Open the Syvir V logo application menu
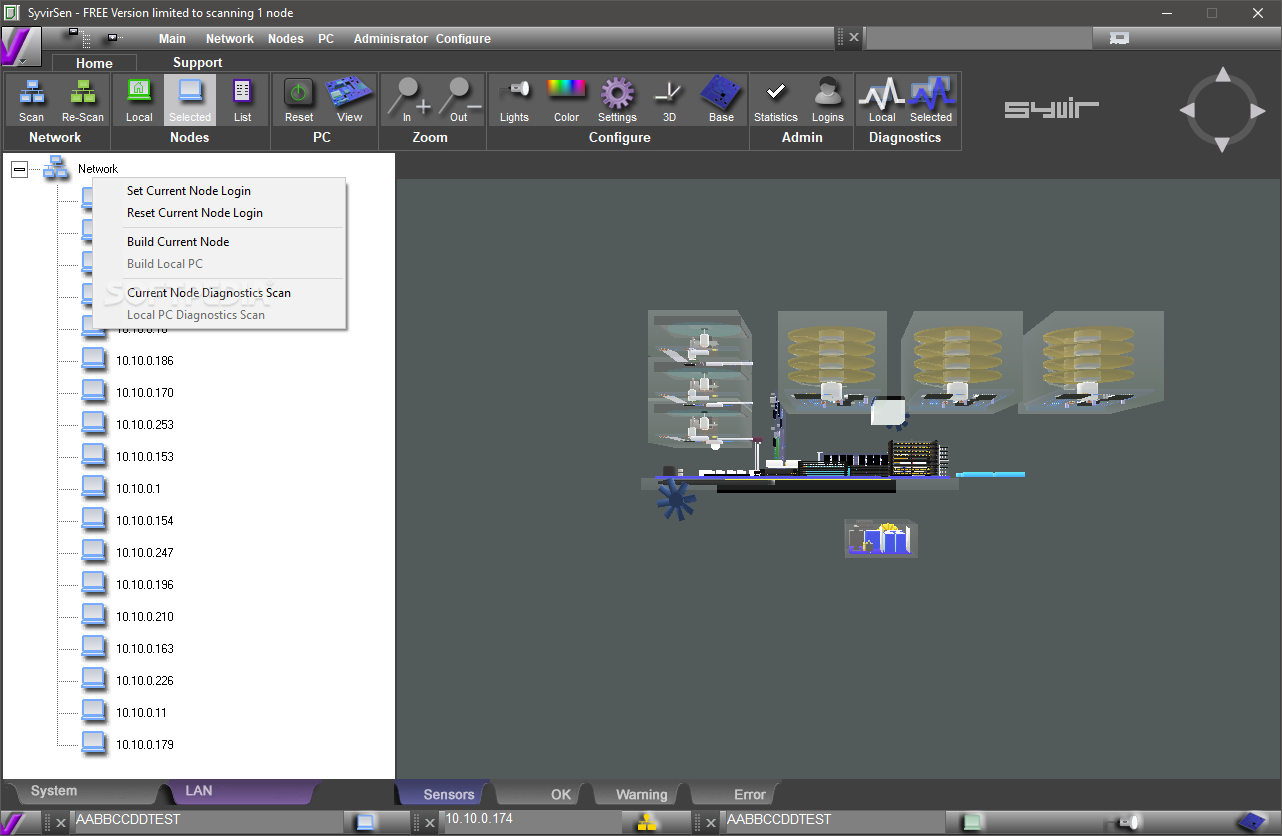 point(20,47)
